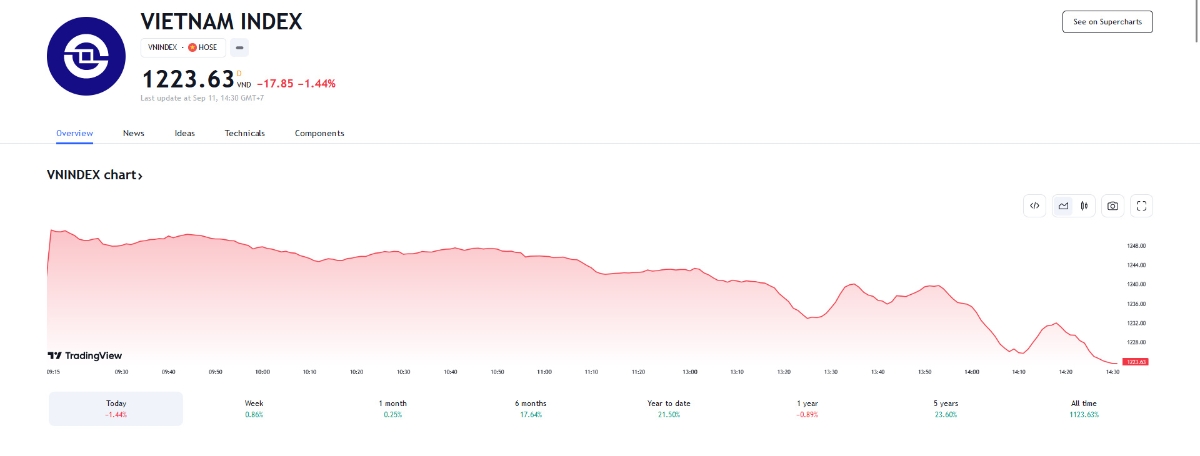Viewport: 1200px width, 456px height.
Task: Open the embed code widget icon
Action: click(1035, 206)
